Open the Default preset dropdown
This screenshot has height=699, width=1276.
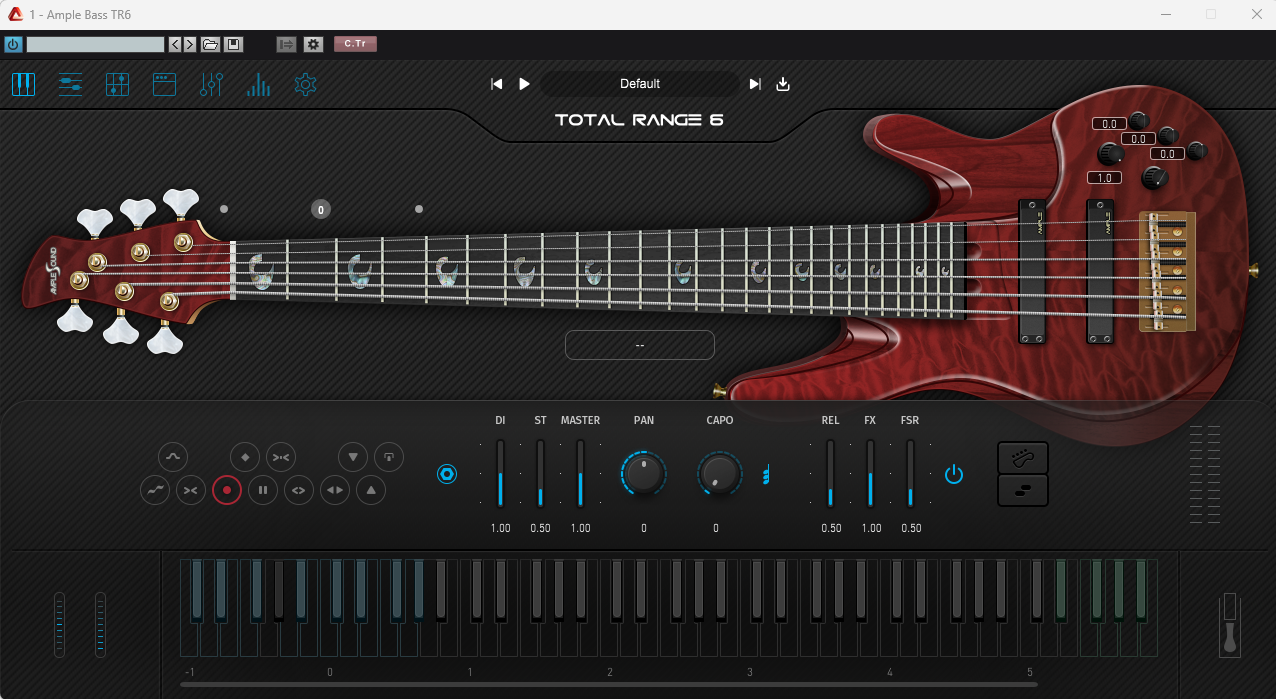click(x=640, y=84)
